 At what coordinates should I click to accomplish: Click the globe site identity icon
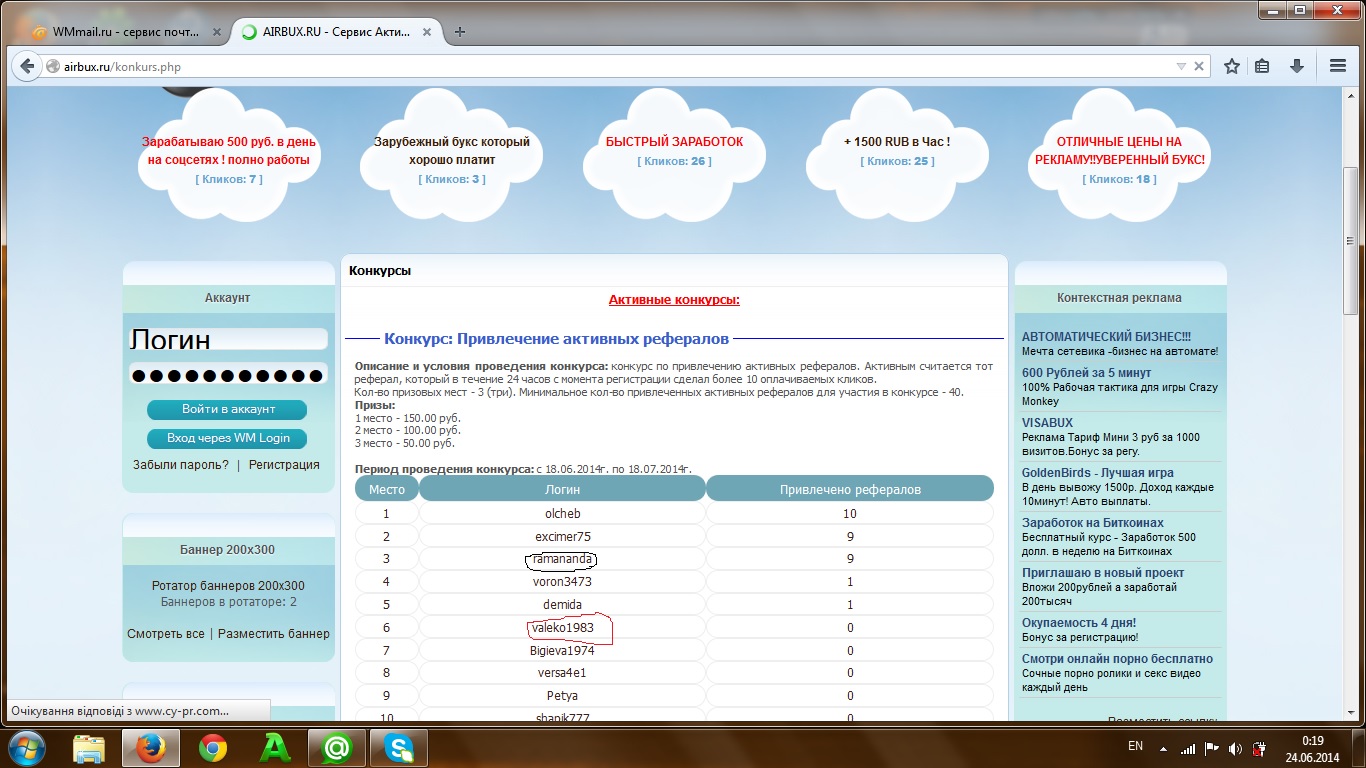tap(54, 67)
